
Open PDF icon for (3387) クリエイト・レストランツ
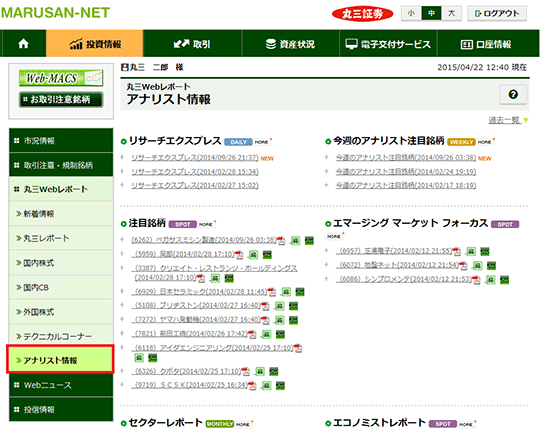pyautogui.click(x=201, y=278)
